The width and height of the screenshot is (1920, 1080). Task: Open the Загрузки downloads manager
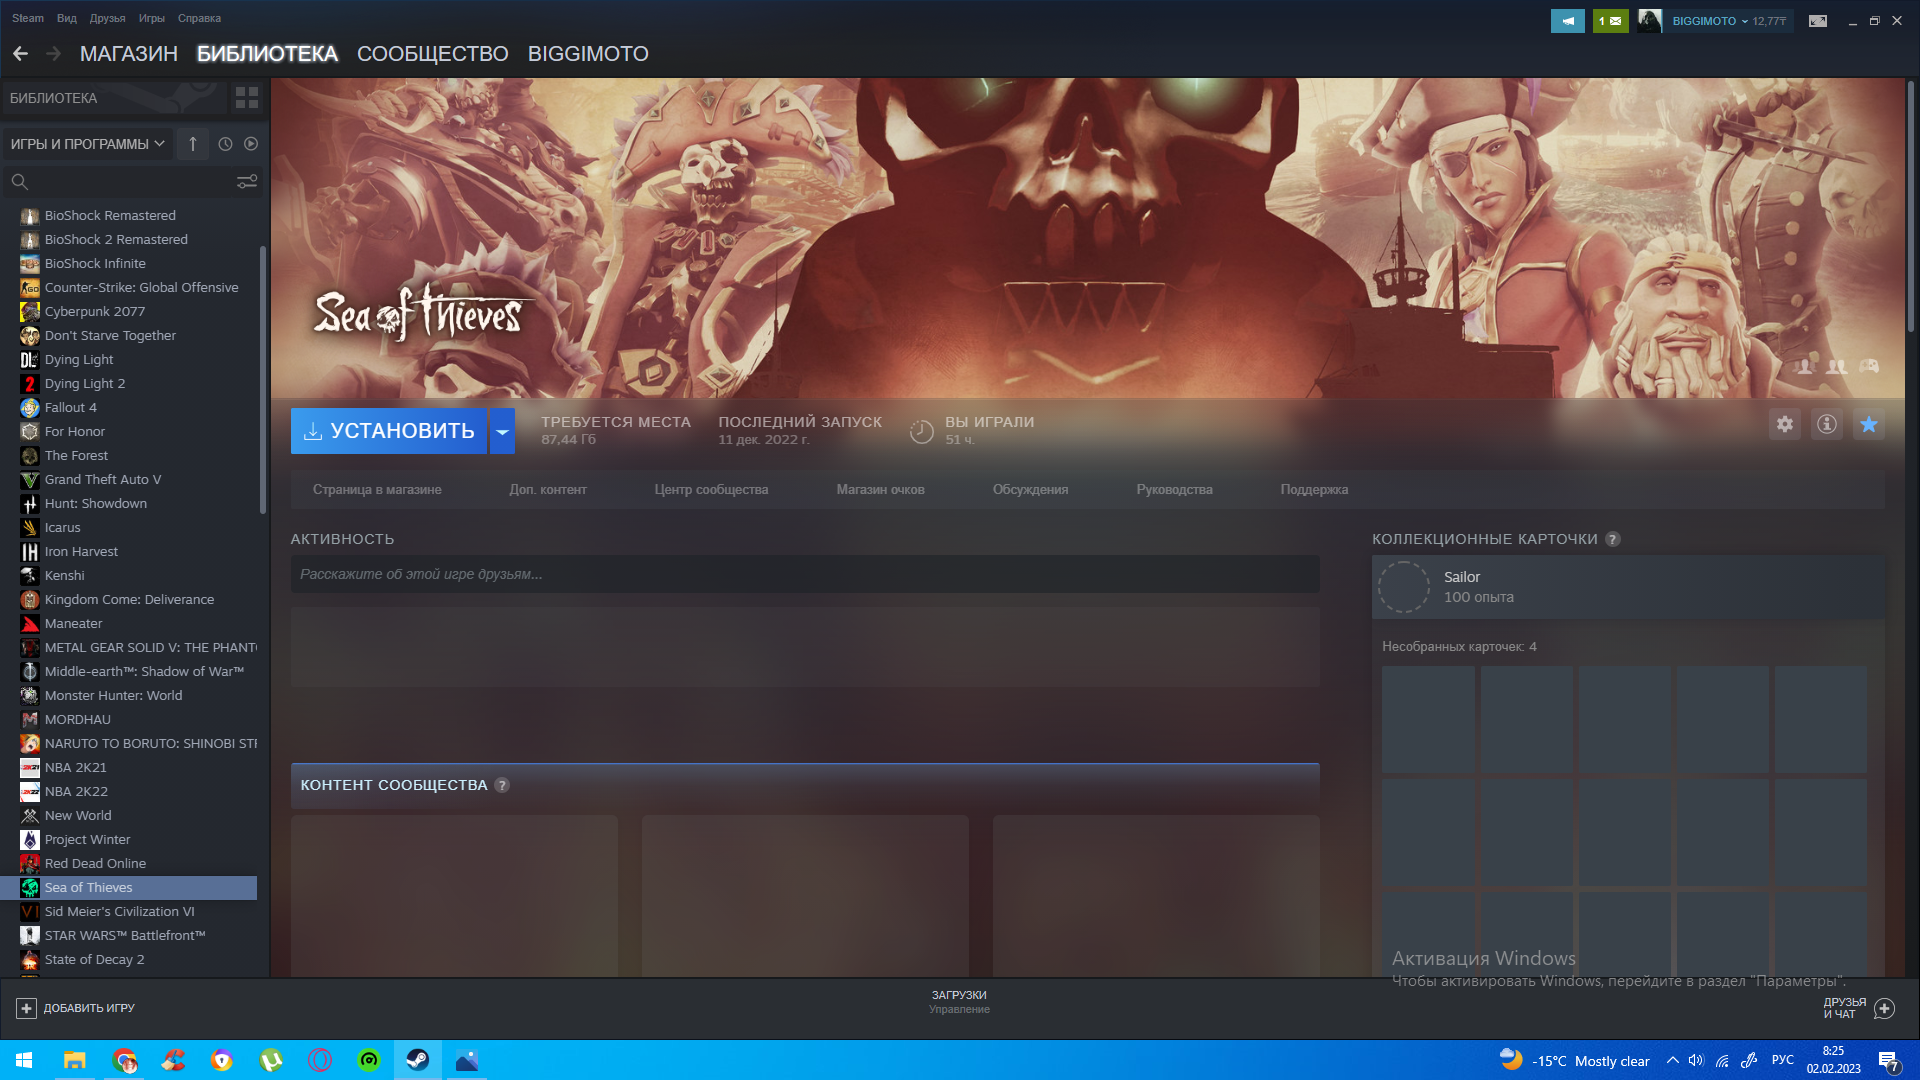(x=959, y=1002)
